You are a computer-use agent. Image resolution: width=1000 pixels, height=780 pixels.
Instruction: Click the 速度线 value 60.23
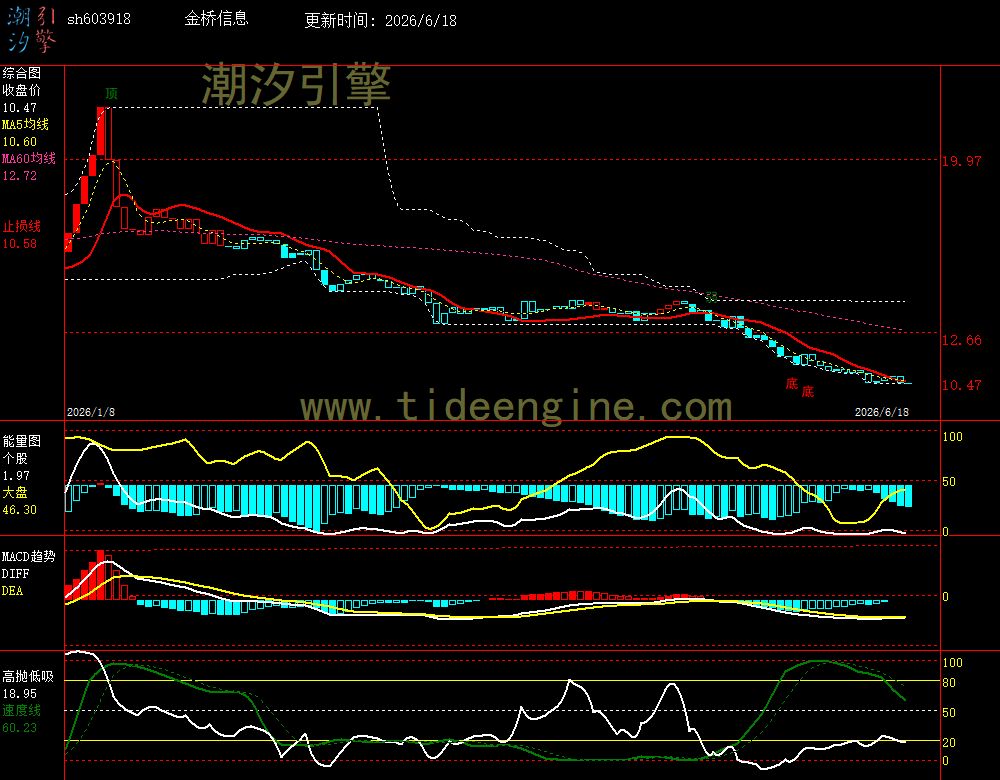point(20,727)
